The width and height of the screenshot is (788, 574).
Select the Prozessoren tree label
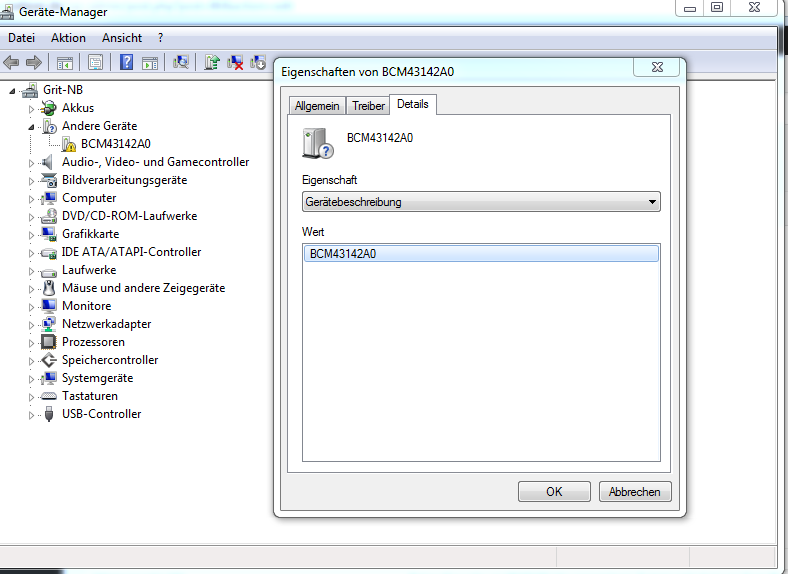click(93, 342)
